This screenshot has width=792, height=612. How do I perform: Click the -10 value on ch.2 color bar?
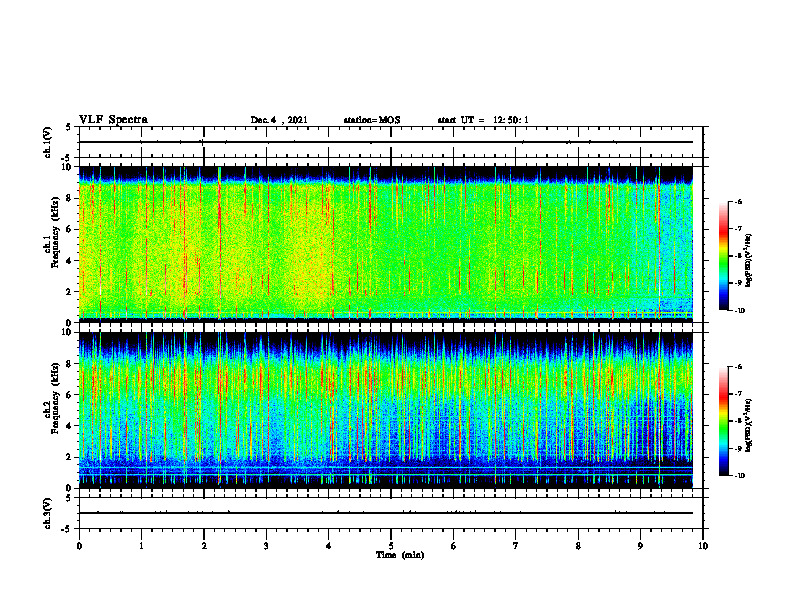(x=739, y=476)
